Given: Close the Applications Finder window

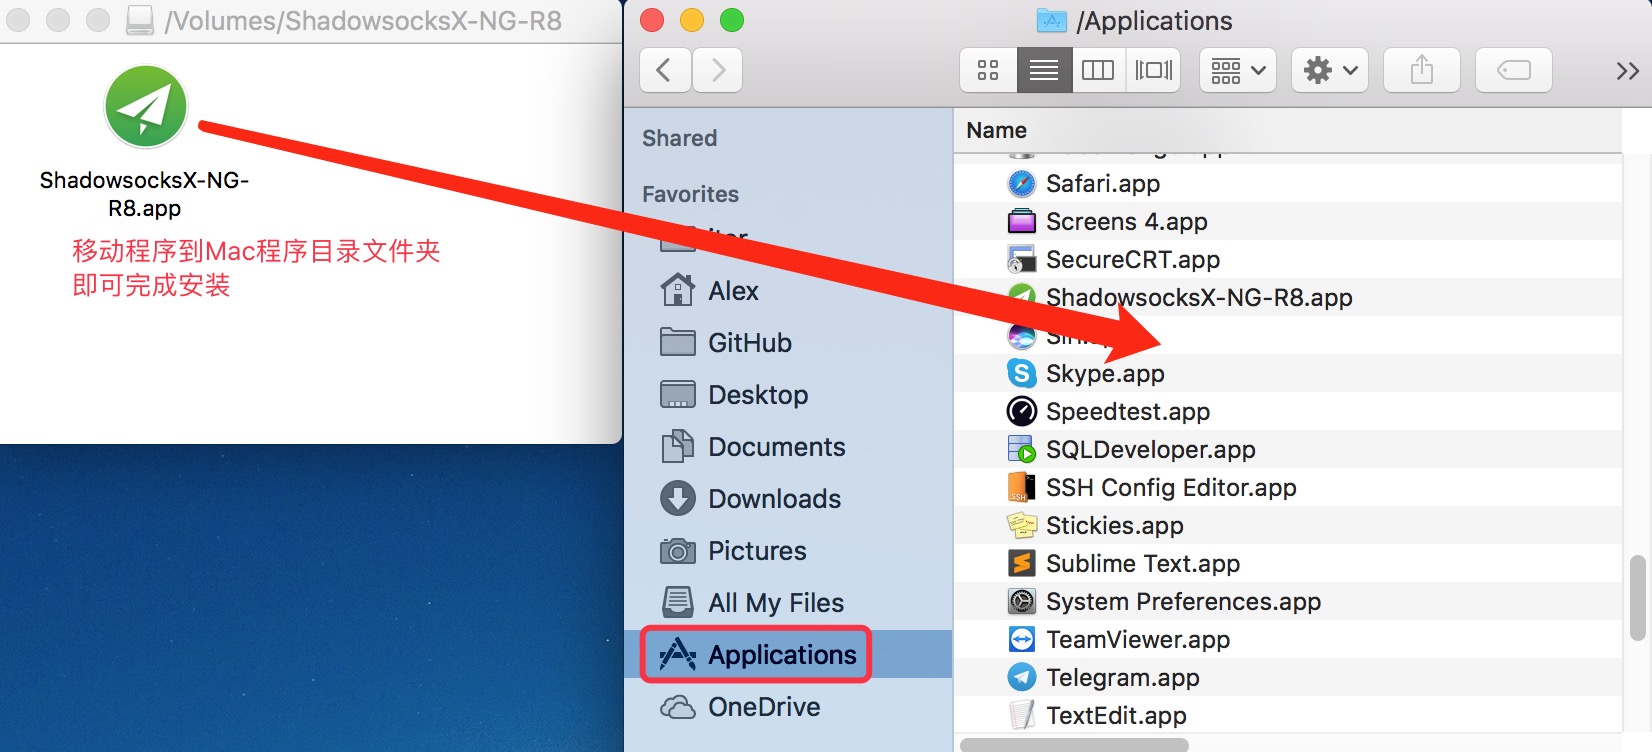Looking at the screenshot, I should coord(652,20).
